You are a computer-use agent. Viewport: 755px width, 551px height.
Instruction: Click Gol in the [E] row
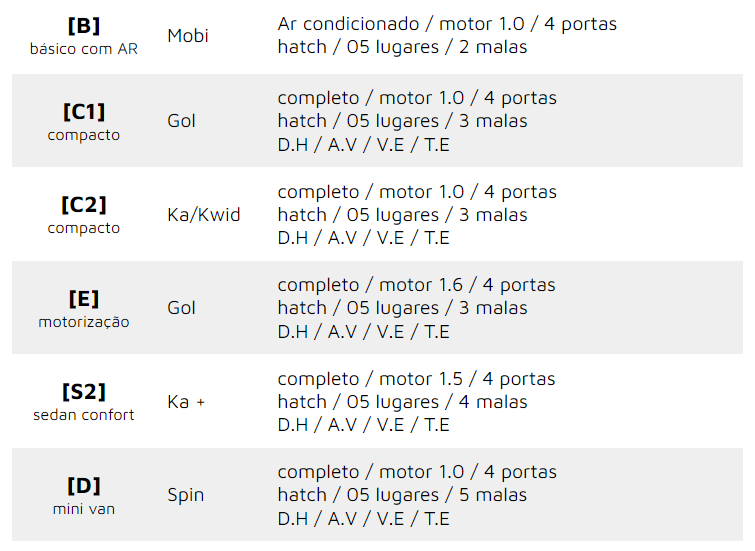click(x=182, y=308)
